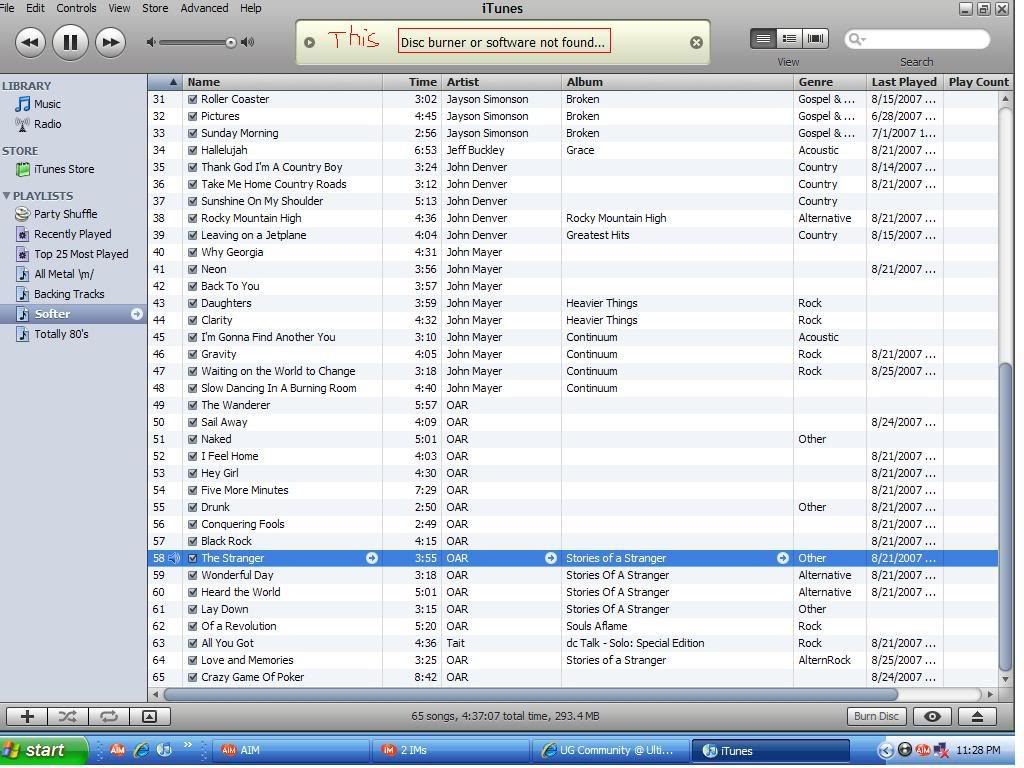This screenshot has width=1024, height=768.
Task: Switch to the UG Community browser window
Action: [x=610, y=751]
